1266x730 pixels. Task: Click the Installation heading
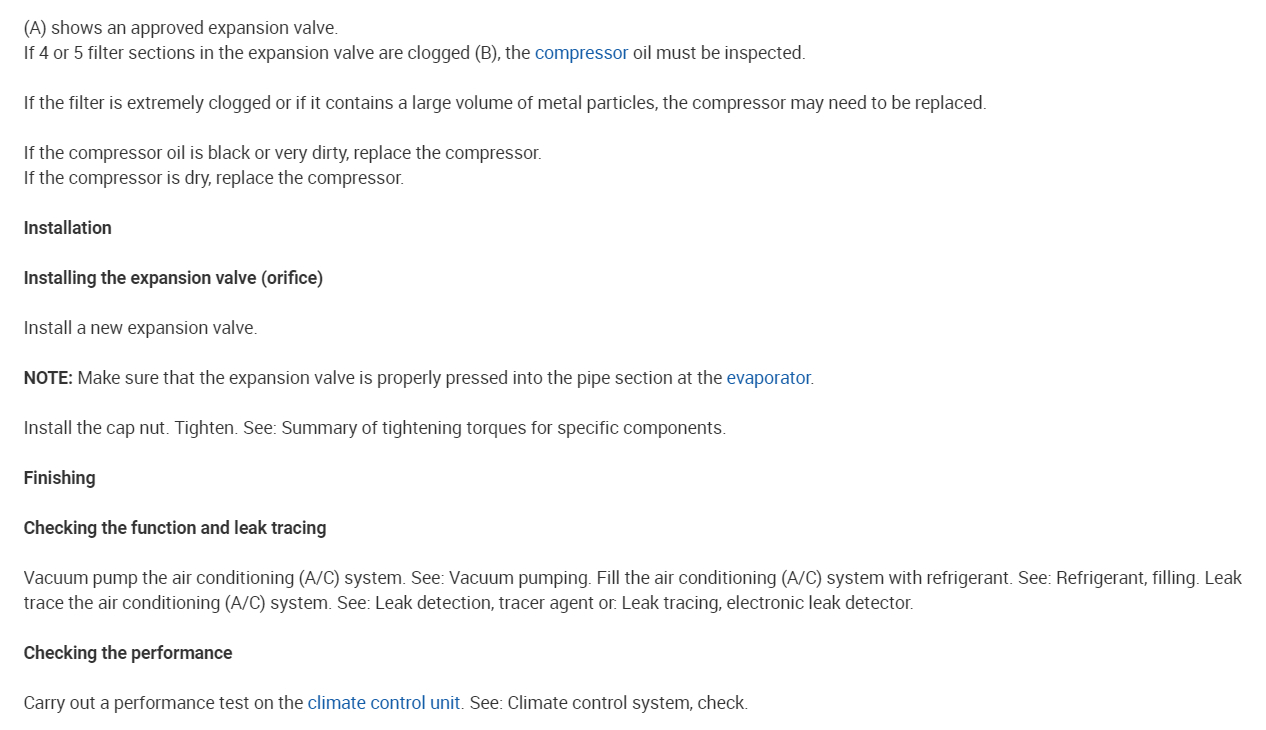pyautogui.click(x=68, y=228)
